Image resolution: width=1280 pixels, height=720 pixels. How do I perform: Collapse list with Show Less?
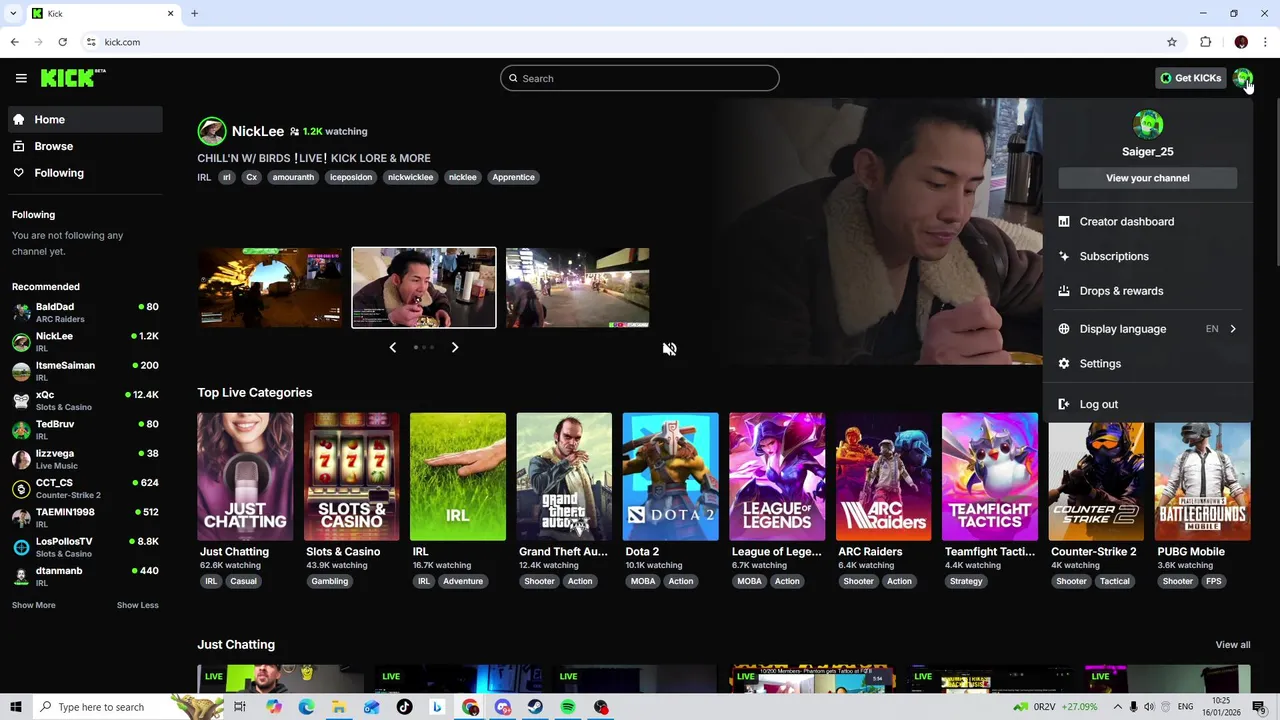point(137,605)
